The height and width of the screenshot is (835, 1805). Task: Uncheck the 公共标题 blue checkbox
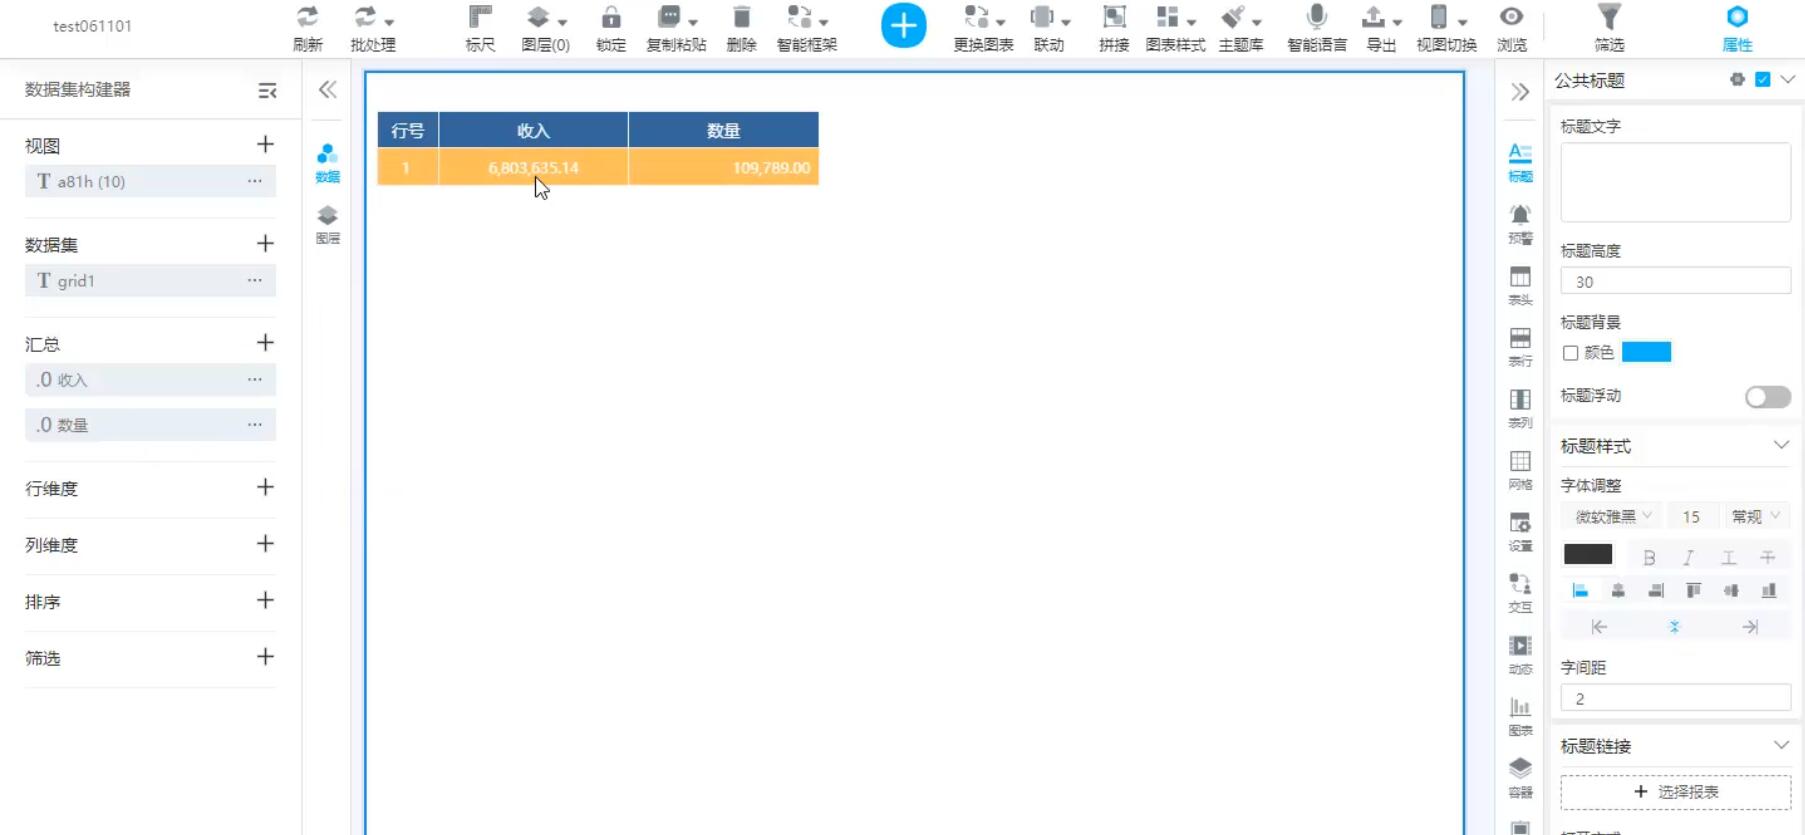coord(1762,80)
